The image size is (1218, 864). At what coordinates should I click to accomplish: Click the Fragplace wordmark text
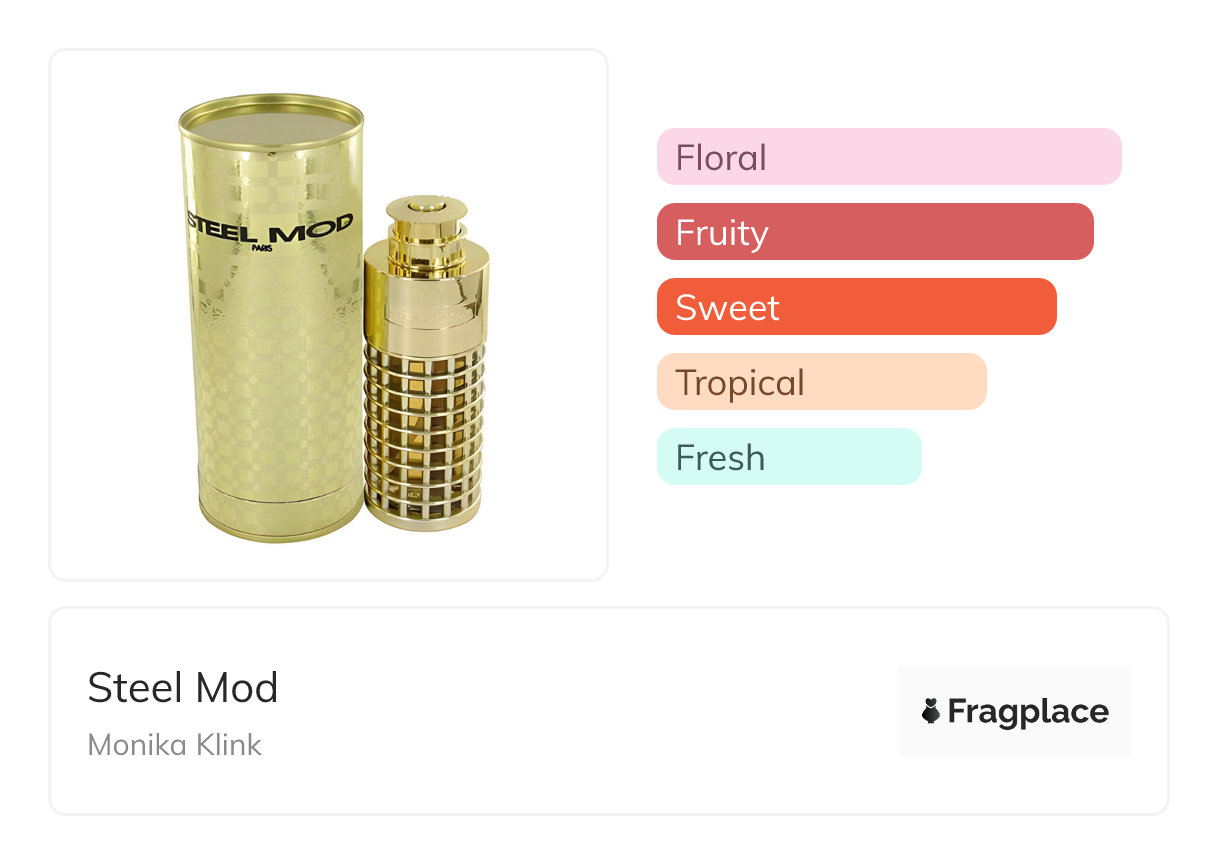click(x=1027, y=712)
